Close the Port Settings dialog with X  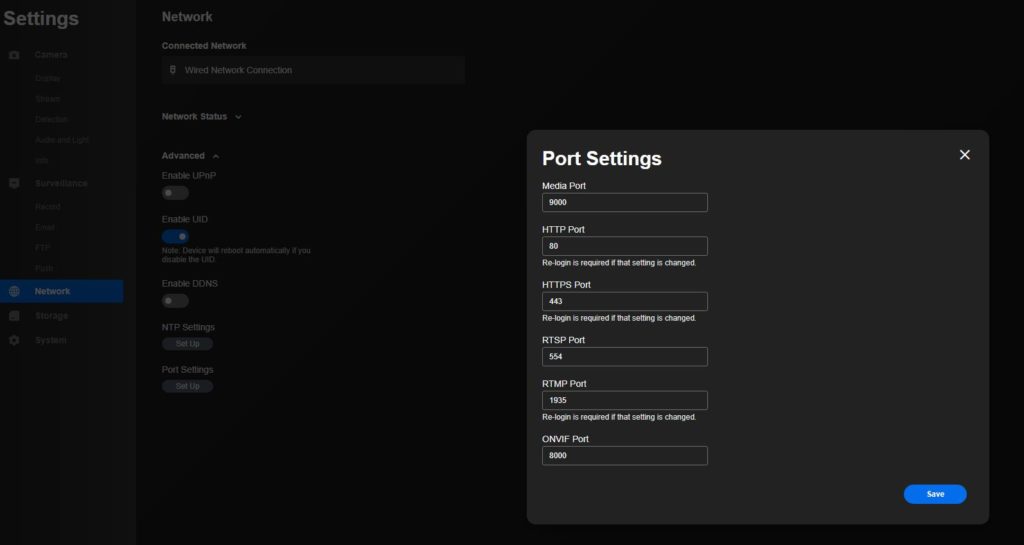tap(964, 155)
